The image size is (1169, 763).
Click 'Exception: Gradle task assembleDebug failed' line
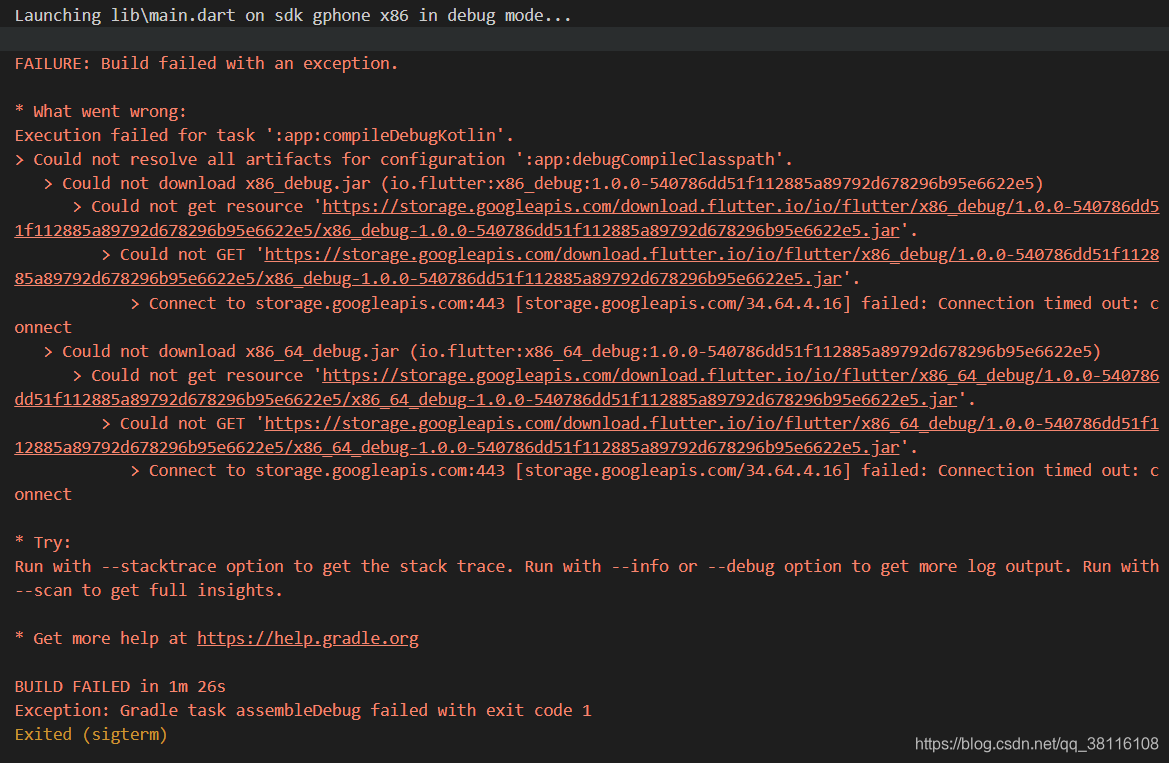point(303,710)
